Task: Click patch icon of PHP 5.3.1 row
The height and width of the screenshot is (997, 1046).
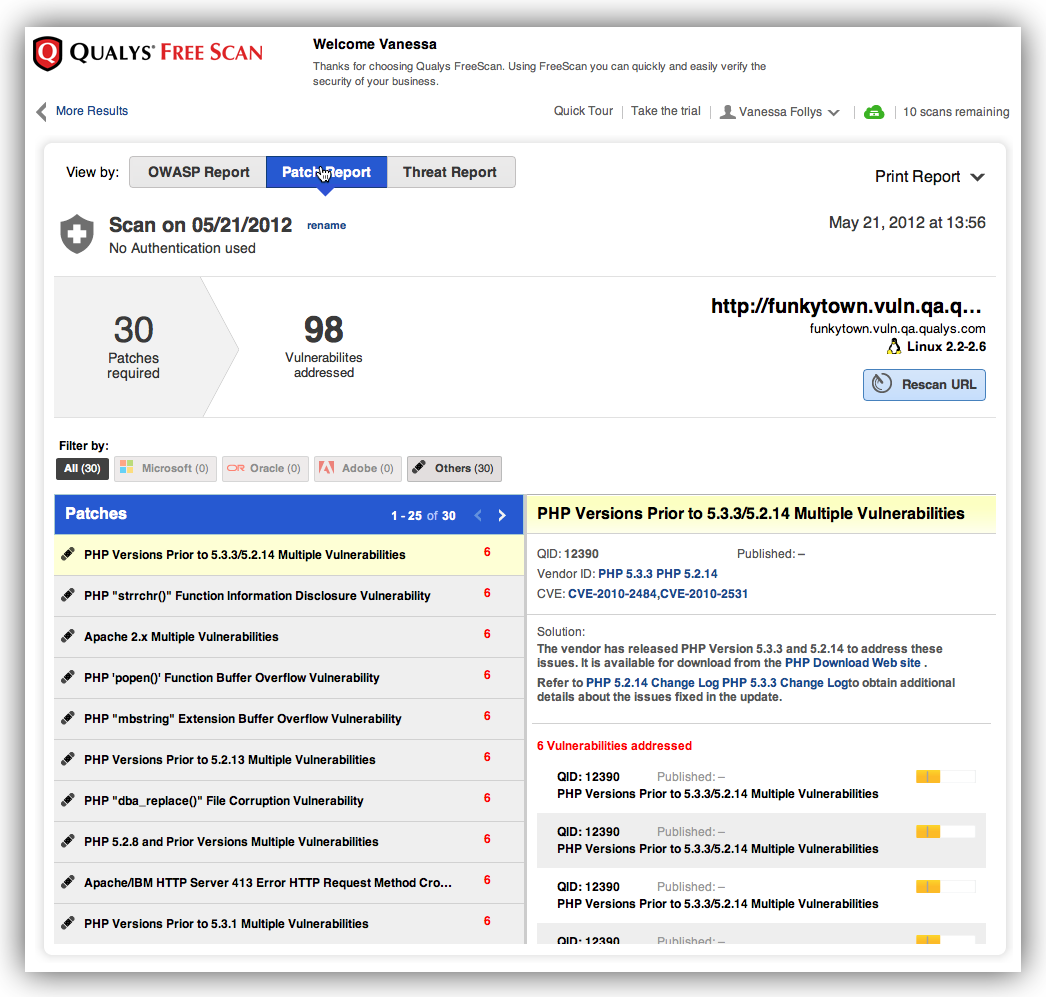Action: tap(68, 923)
